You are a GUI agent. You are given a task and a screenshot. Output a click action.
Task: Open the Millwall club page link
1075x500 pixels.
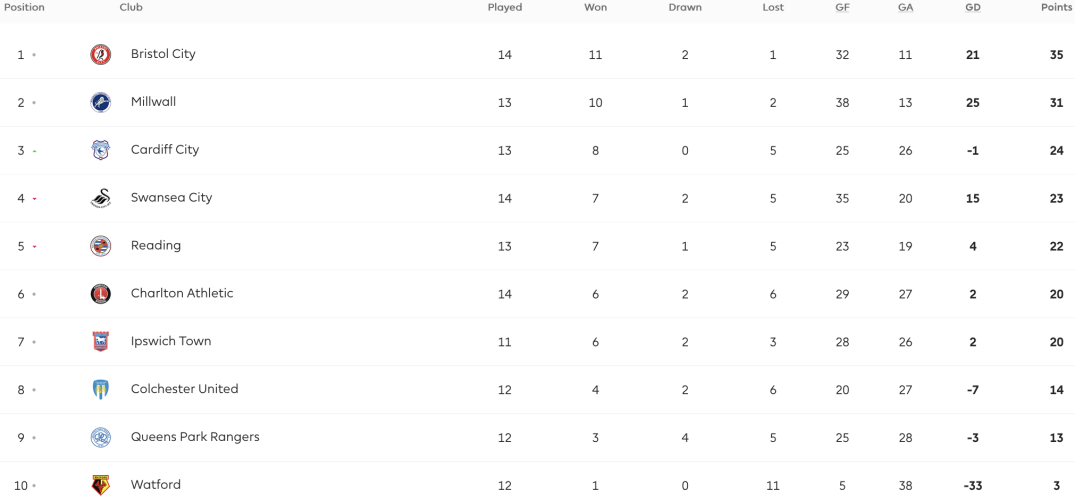[x=154, y=102]
